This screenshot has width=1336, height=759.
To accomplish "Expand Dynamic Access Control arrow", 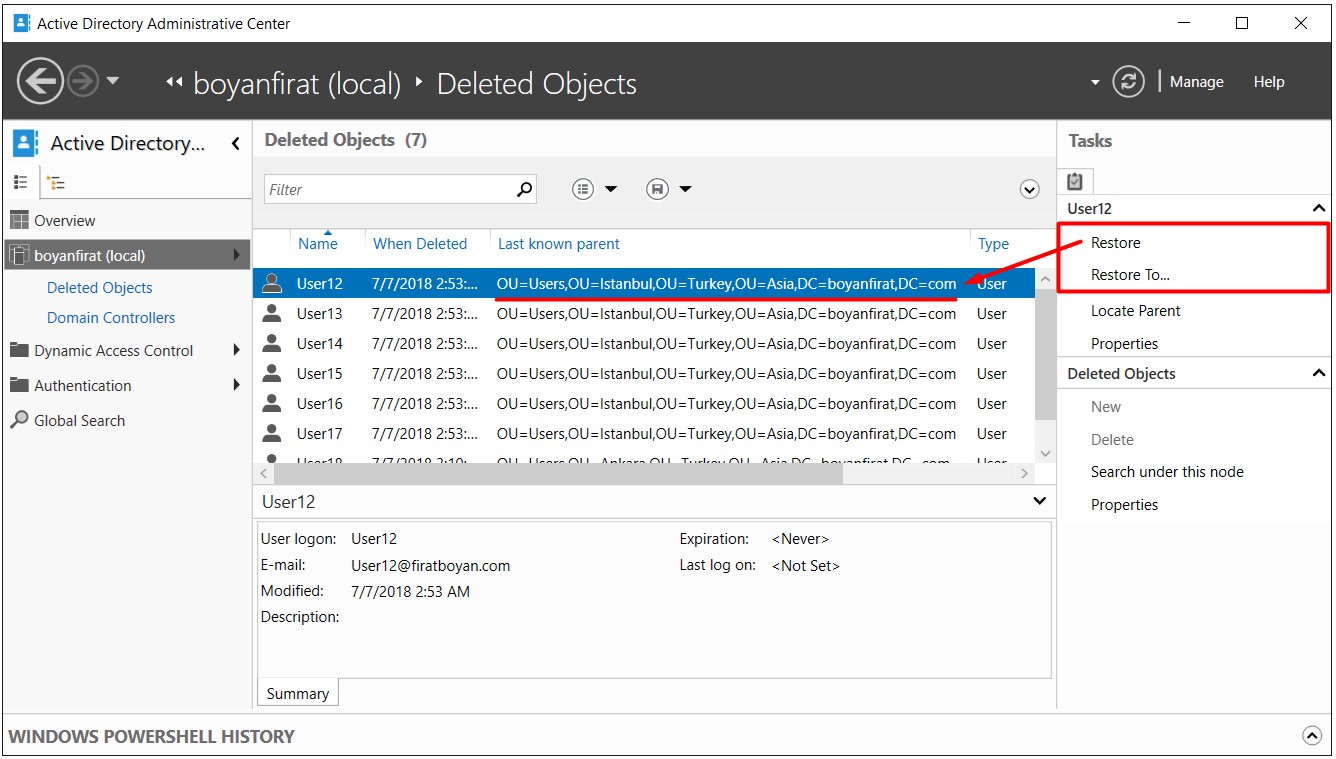I will click(x=237, y=350).
